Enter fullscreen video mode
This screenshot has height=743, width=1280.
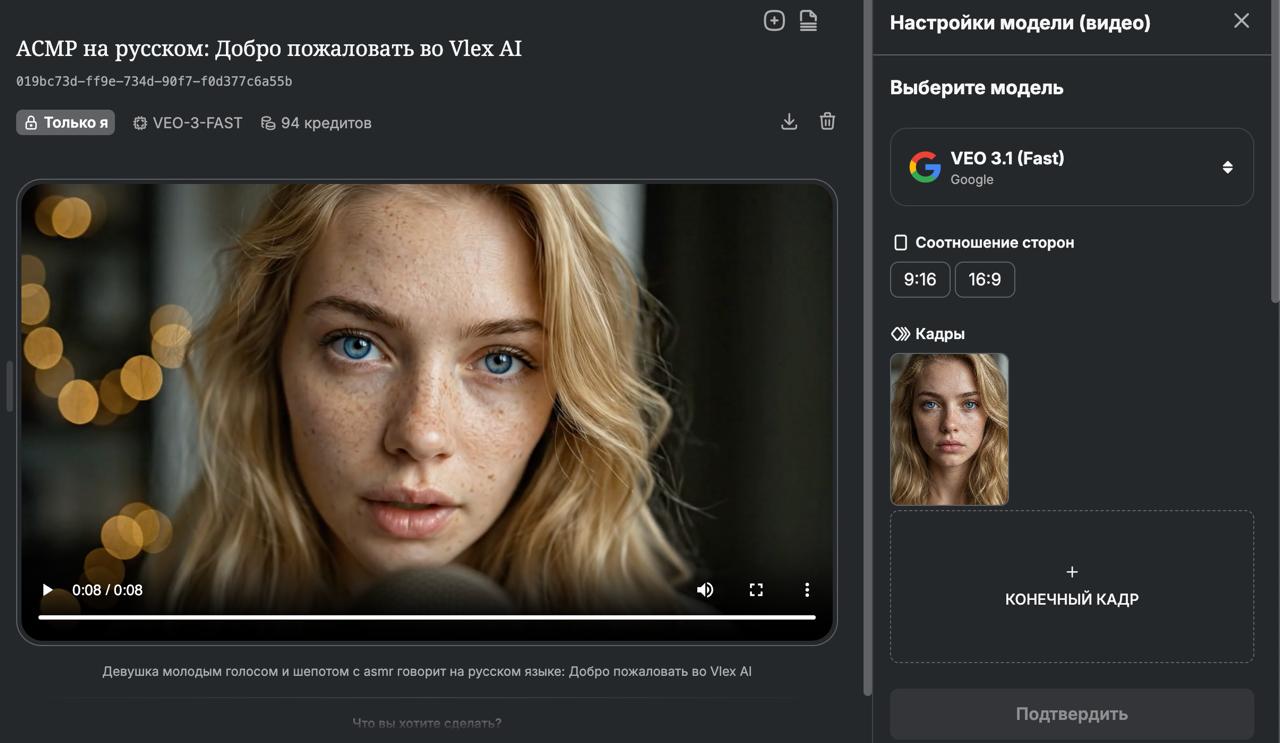(x=756, y=590)
